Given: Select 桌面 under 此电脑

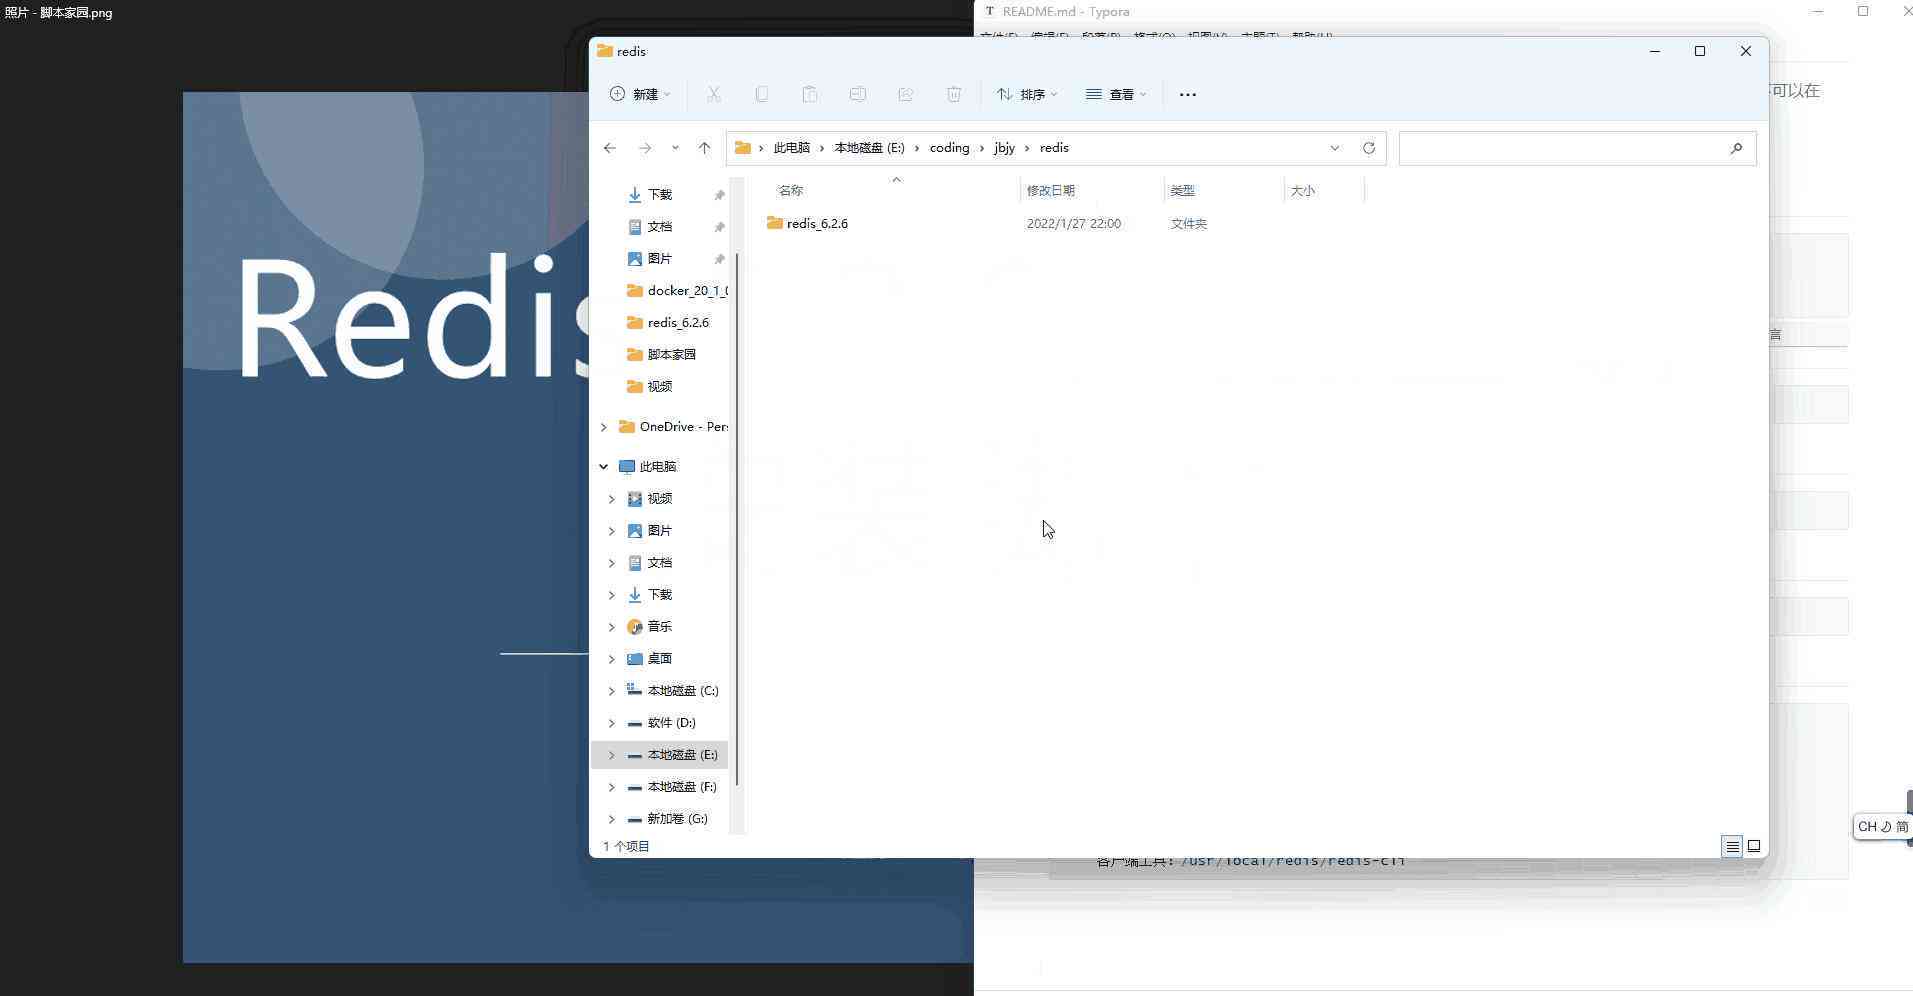Looking at the screenshot, I should pyautogui.click(x=660, y=658).
